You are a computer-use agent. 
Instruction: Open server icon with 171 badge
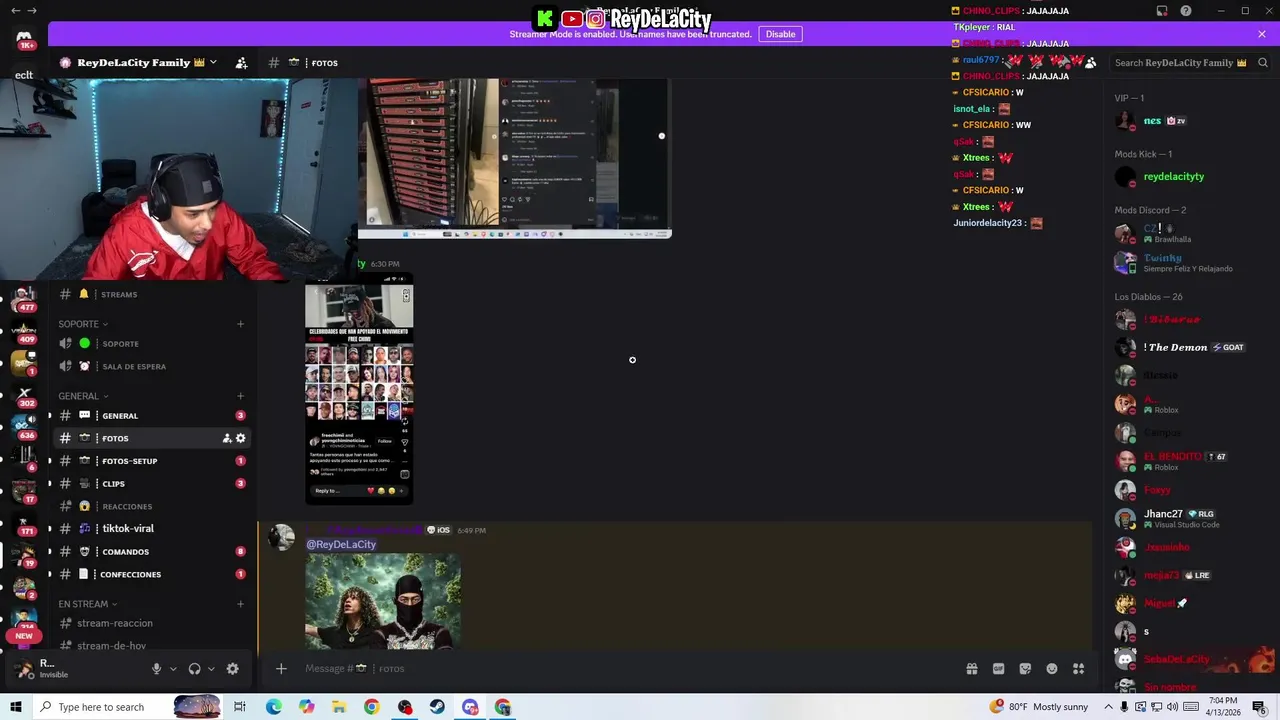tap(24, 523)
